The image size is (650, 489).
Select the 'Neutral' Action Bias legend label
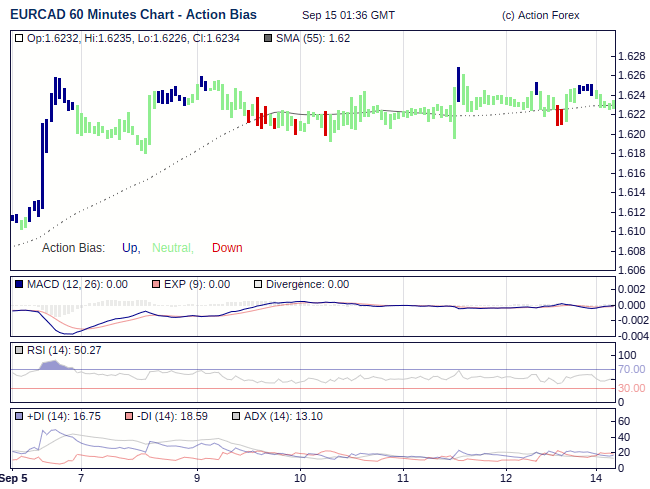tap(171, 248)
